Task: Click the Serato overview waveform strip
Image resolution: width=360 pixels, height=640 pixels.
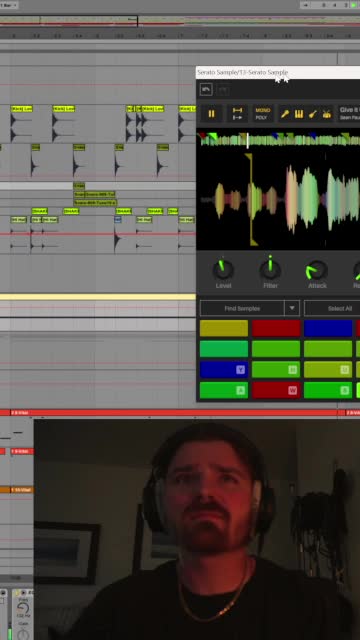Action: (x=280, y=140)
